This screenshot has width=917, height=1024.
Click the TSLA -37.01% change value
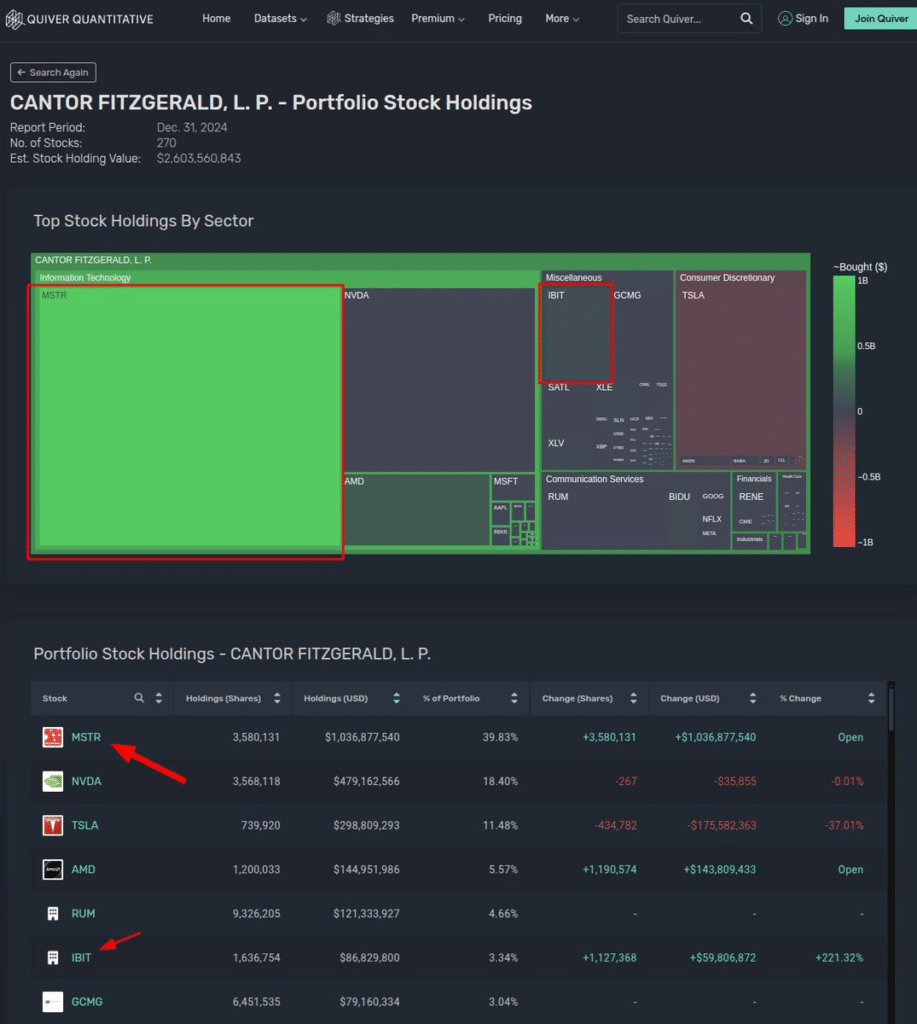[845, 825]
